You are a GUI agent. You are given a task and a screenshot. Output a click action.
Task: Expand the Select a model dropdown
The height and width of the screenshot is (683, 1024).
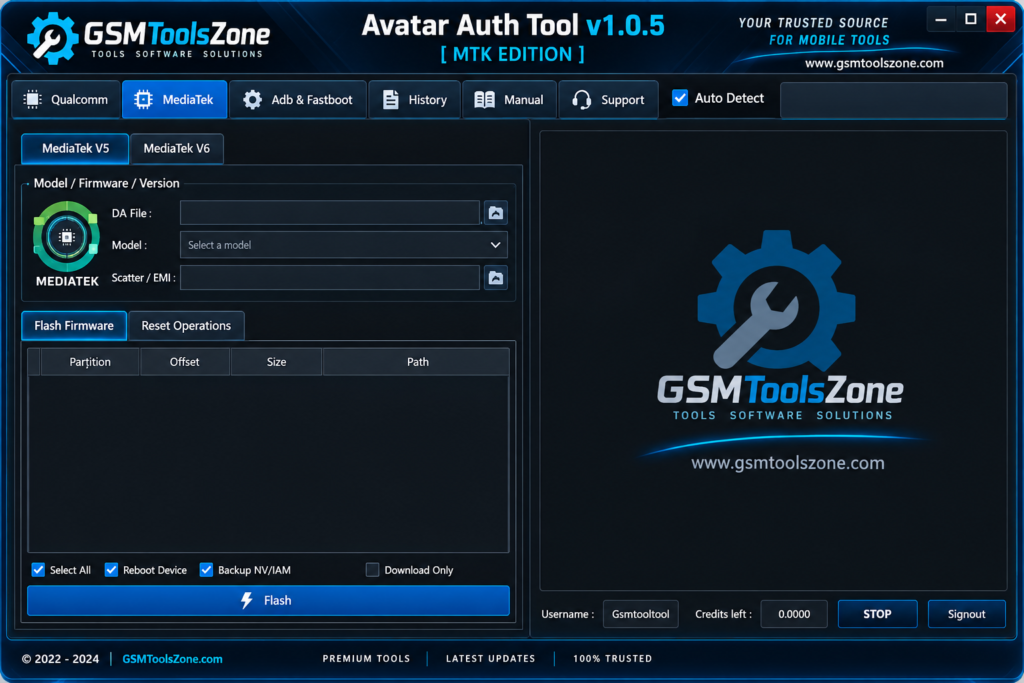coord(344,245)
